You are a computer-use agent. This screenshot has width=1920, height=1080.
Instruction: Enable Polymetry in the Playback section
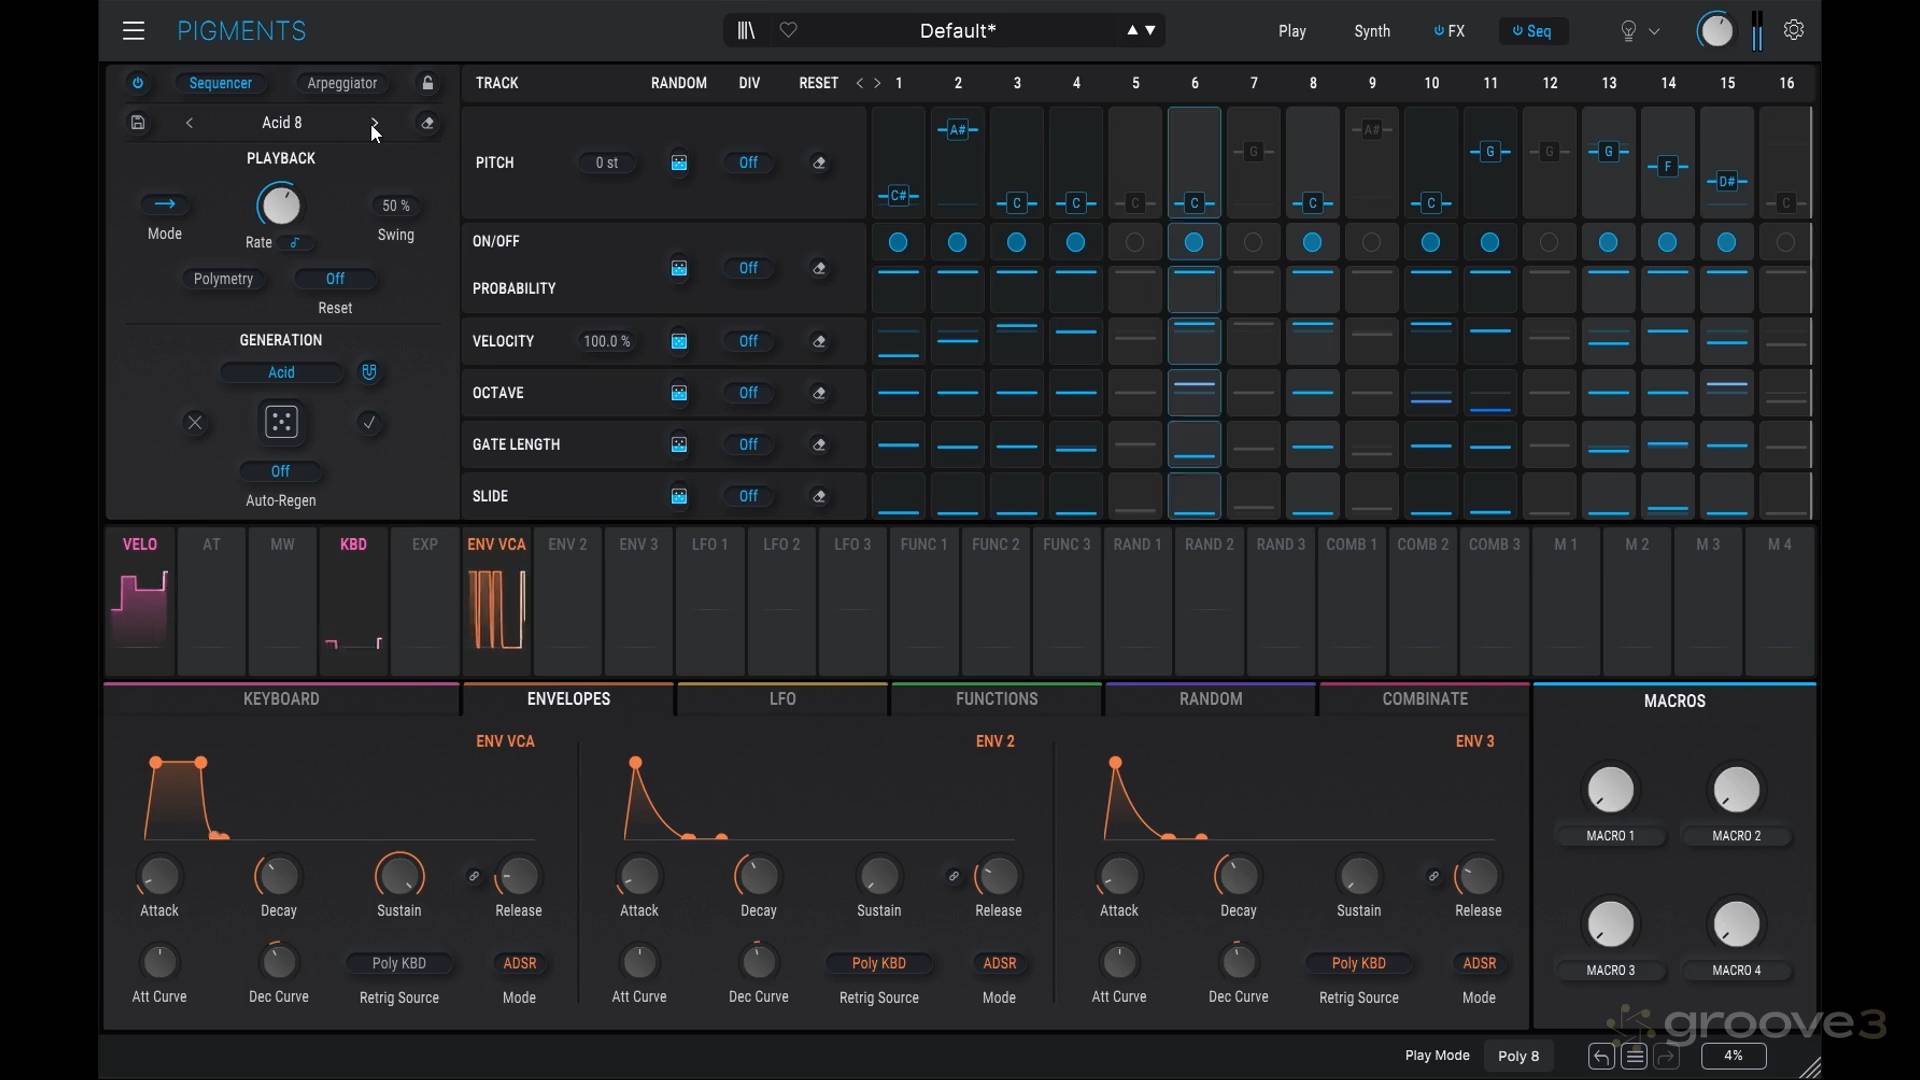click(x=225, y=279)
